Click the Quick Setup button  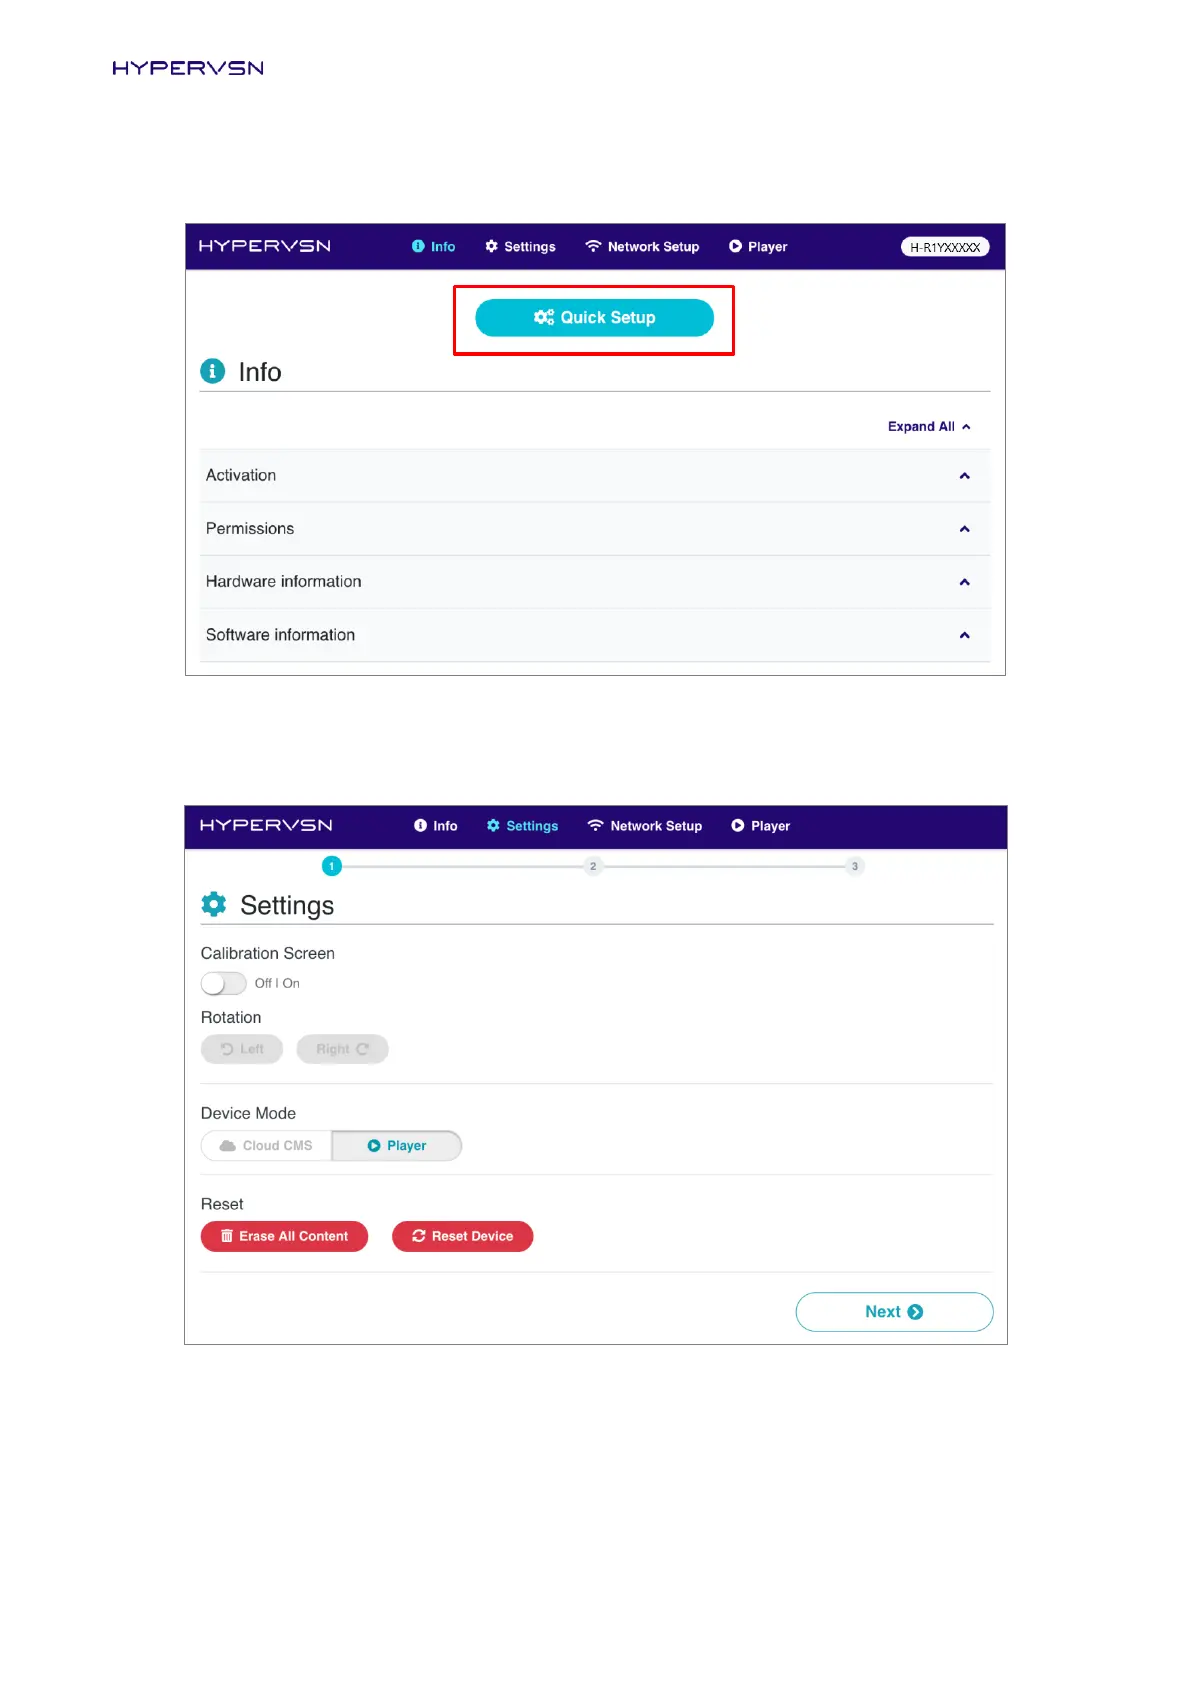pyautogui.click(x=594, y=318)
